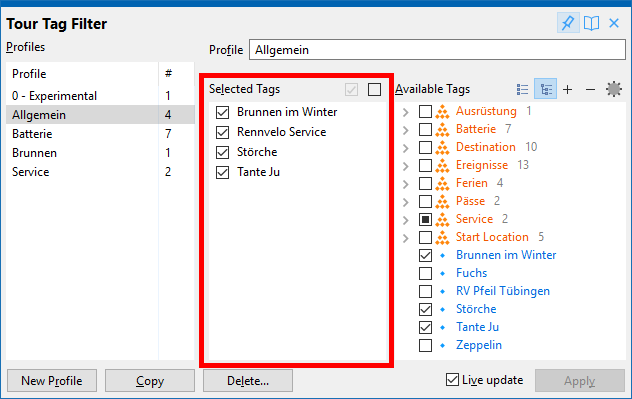Check the Start Location category checkbox

click(x=425, y=237)
